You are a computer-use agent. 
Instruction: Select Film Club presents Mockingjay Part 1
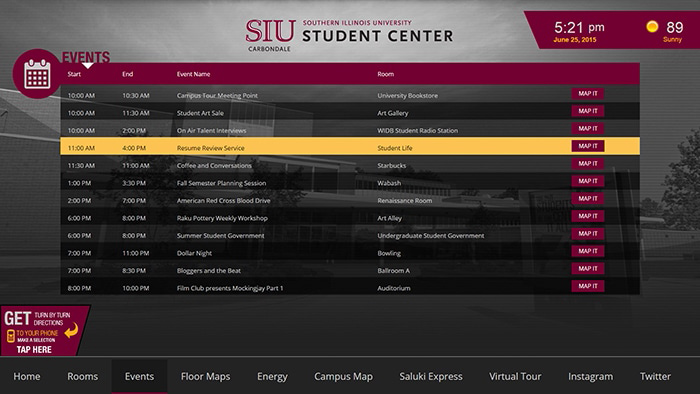[x=350, y=286]
